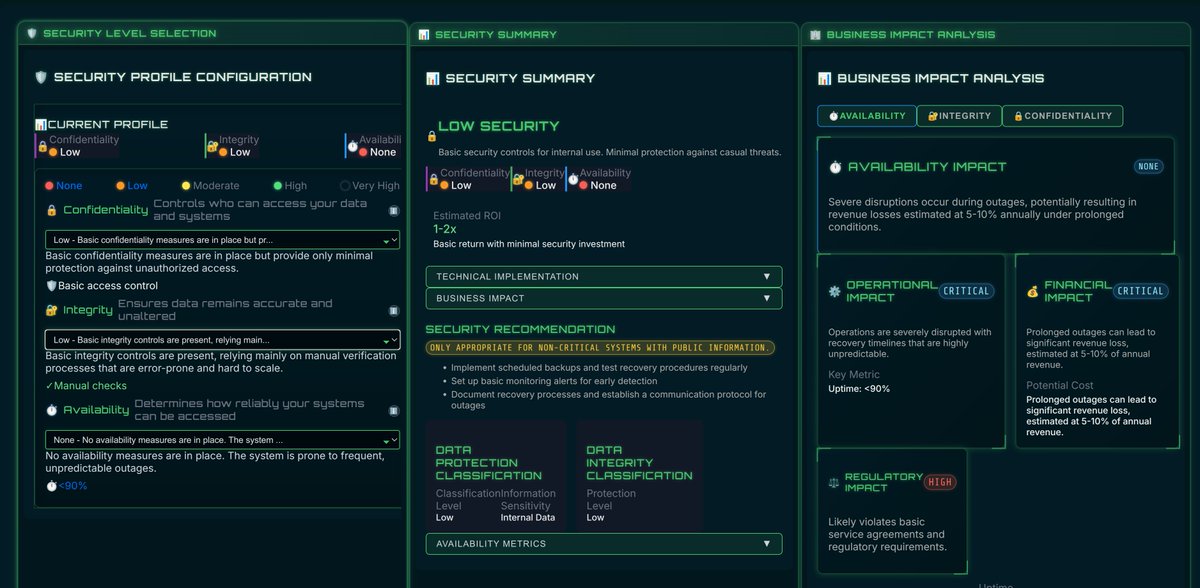Click the CRITICAL badge on Financial Impact
1200x588 pixels.
pos(1140,291)
